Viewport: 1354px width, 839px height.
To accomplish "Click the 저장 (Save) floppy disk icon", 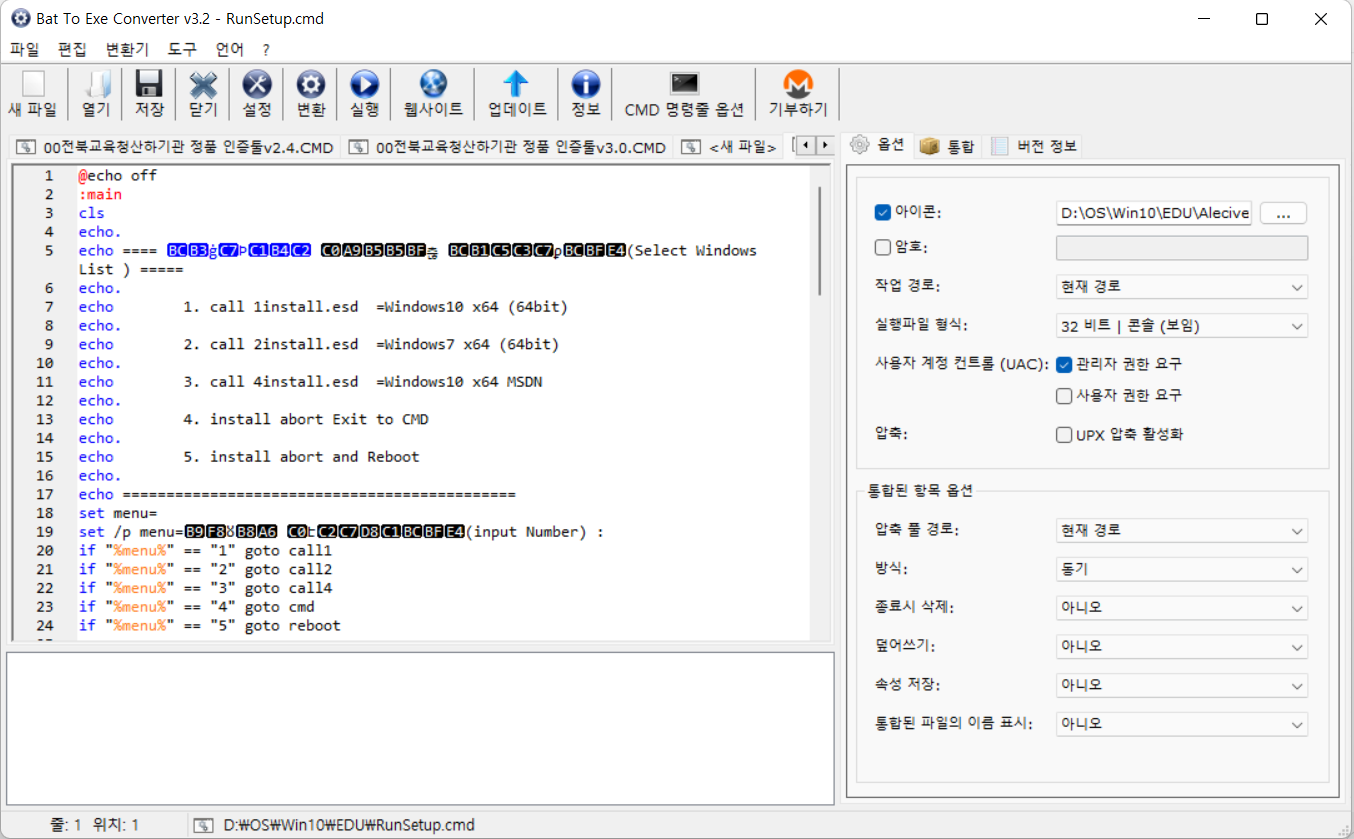I will 149,85.
